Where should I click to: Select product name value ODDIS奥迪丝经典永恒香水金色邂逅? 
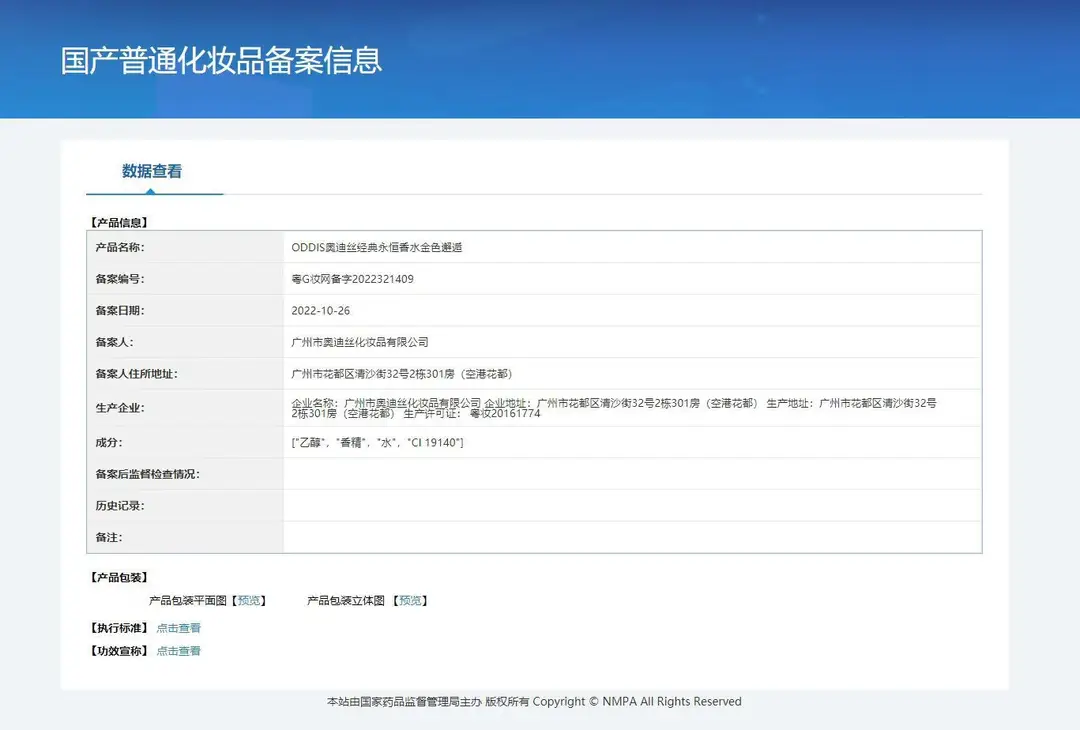click(377, 247)
